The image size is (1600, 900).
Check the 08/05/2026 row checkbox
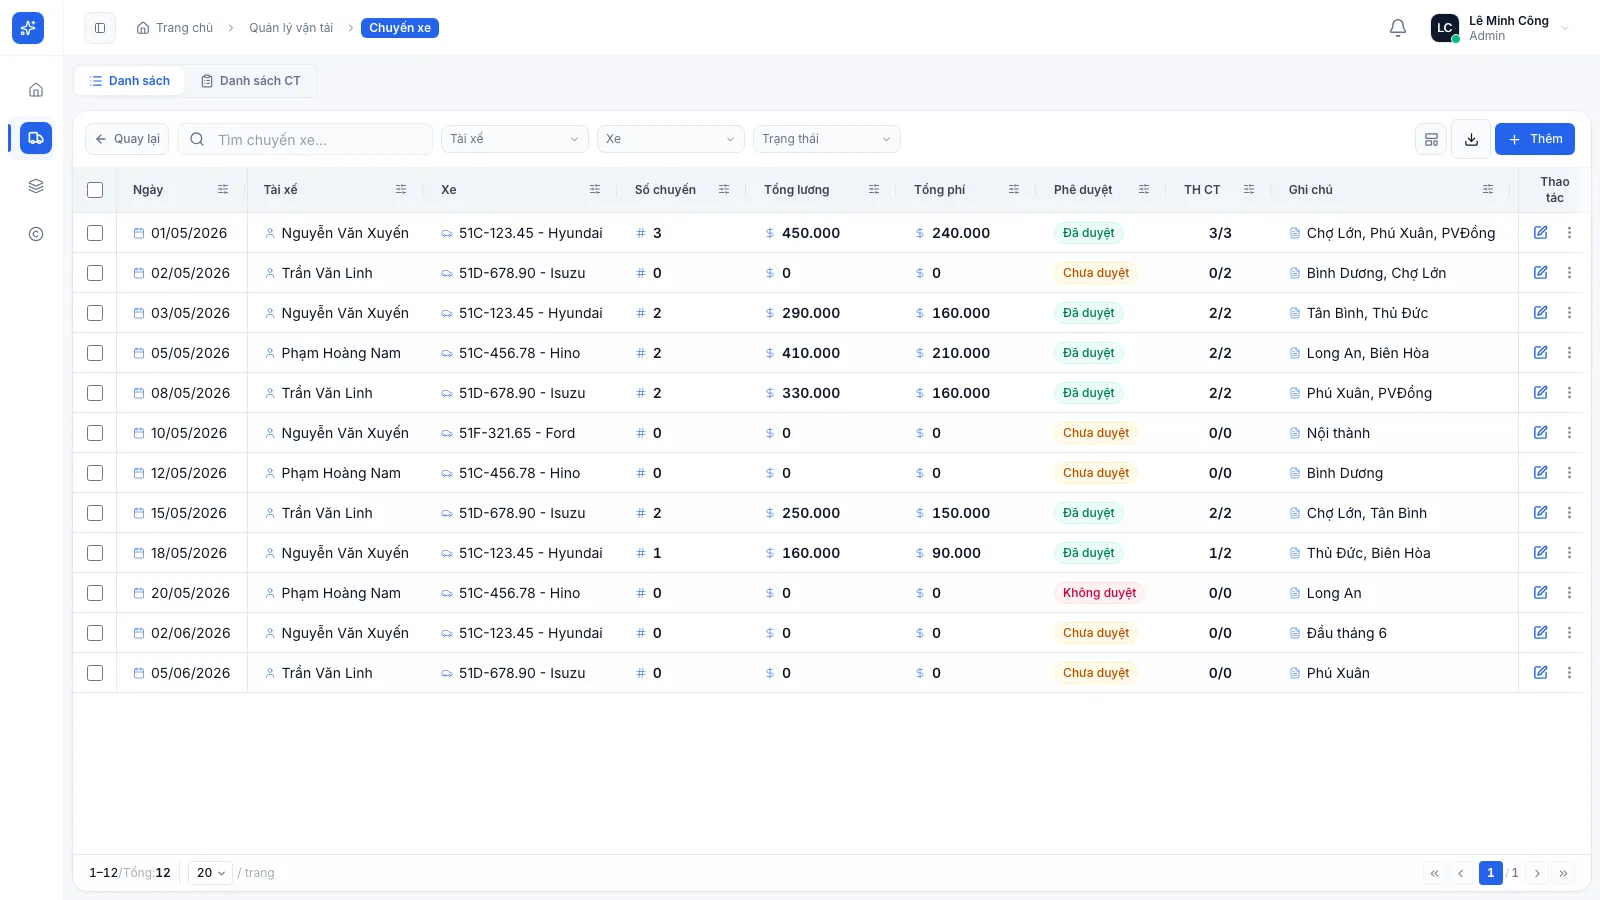point(95,393)
